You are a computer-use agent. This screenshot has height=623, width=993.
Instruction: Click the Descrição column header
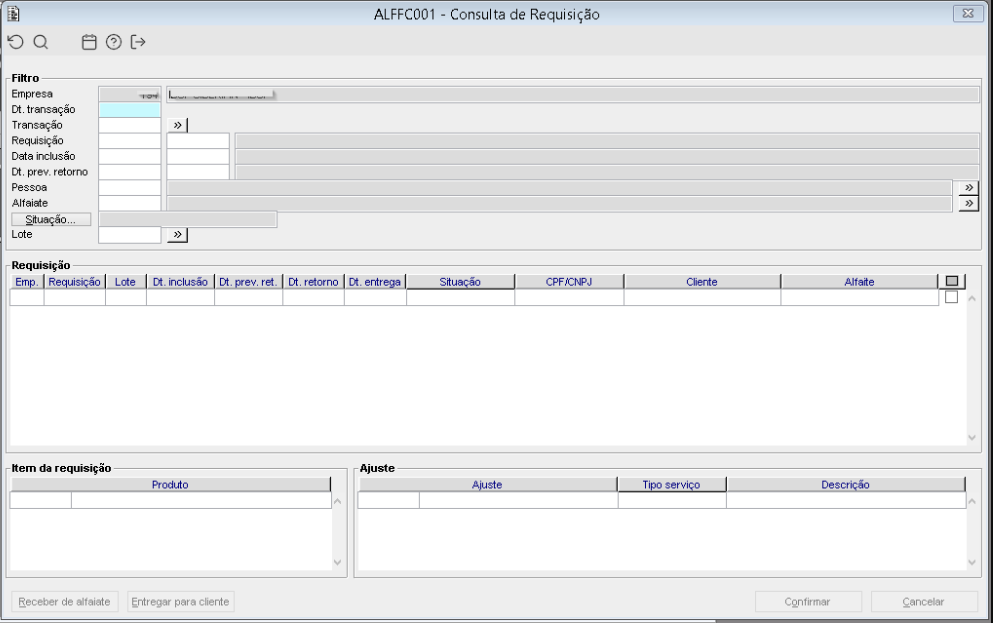(845, 485)
